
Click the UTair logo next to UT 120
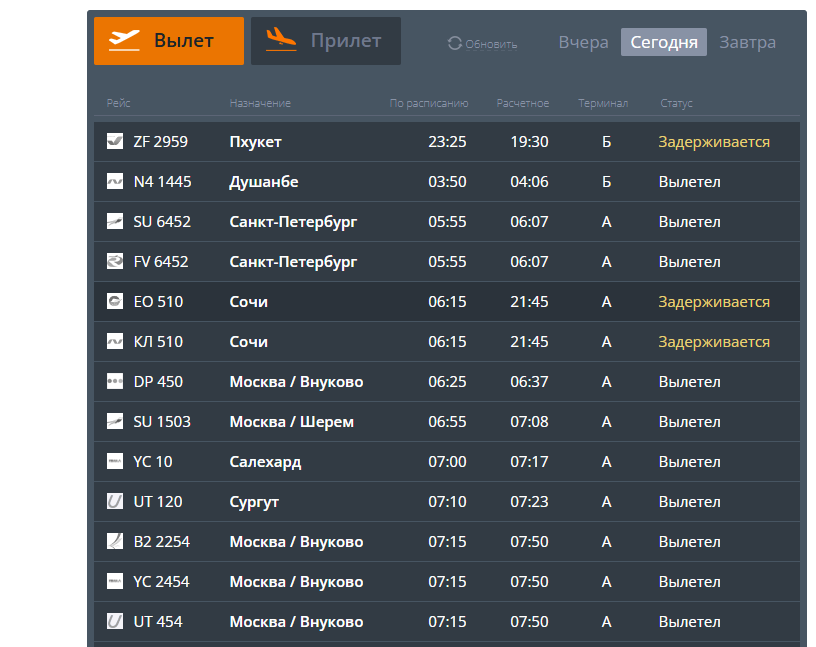115,502
